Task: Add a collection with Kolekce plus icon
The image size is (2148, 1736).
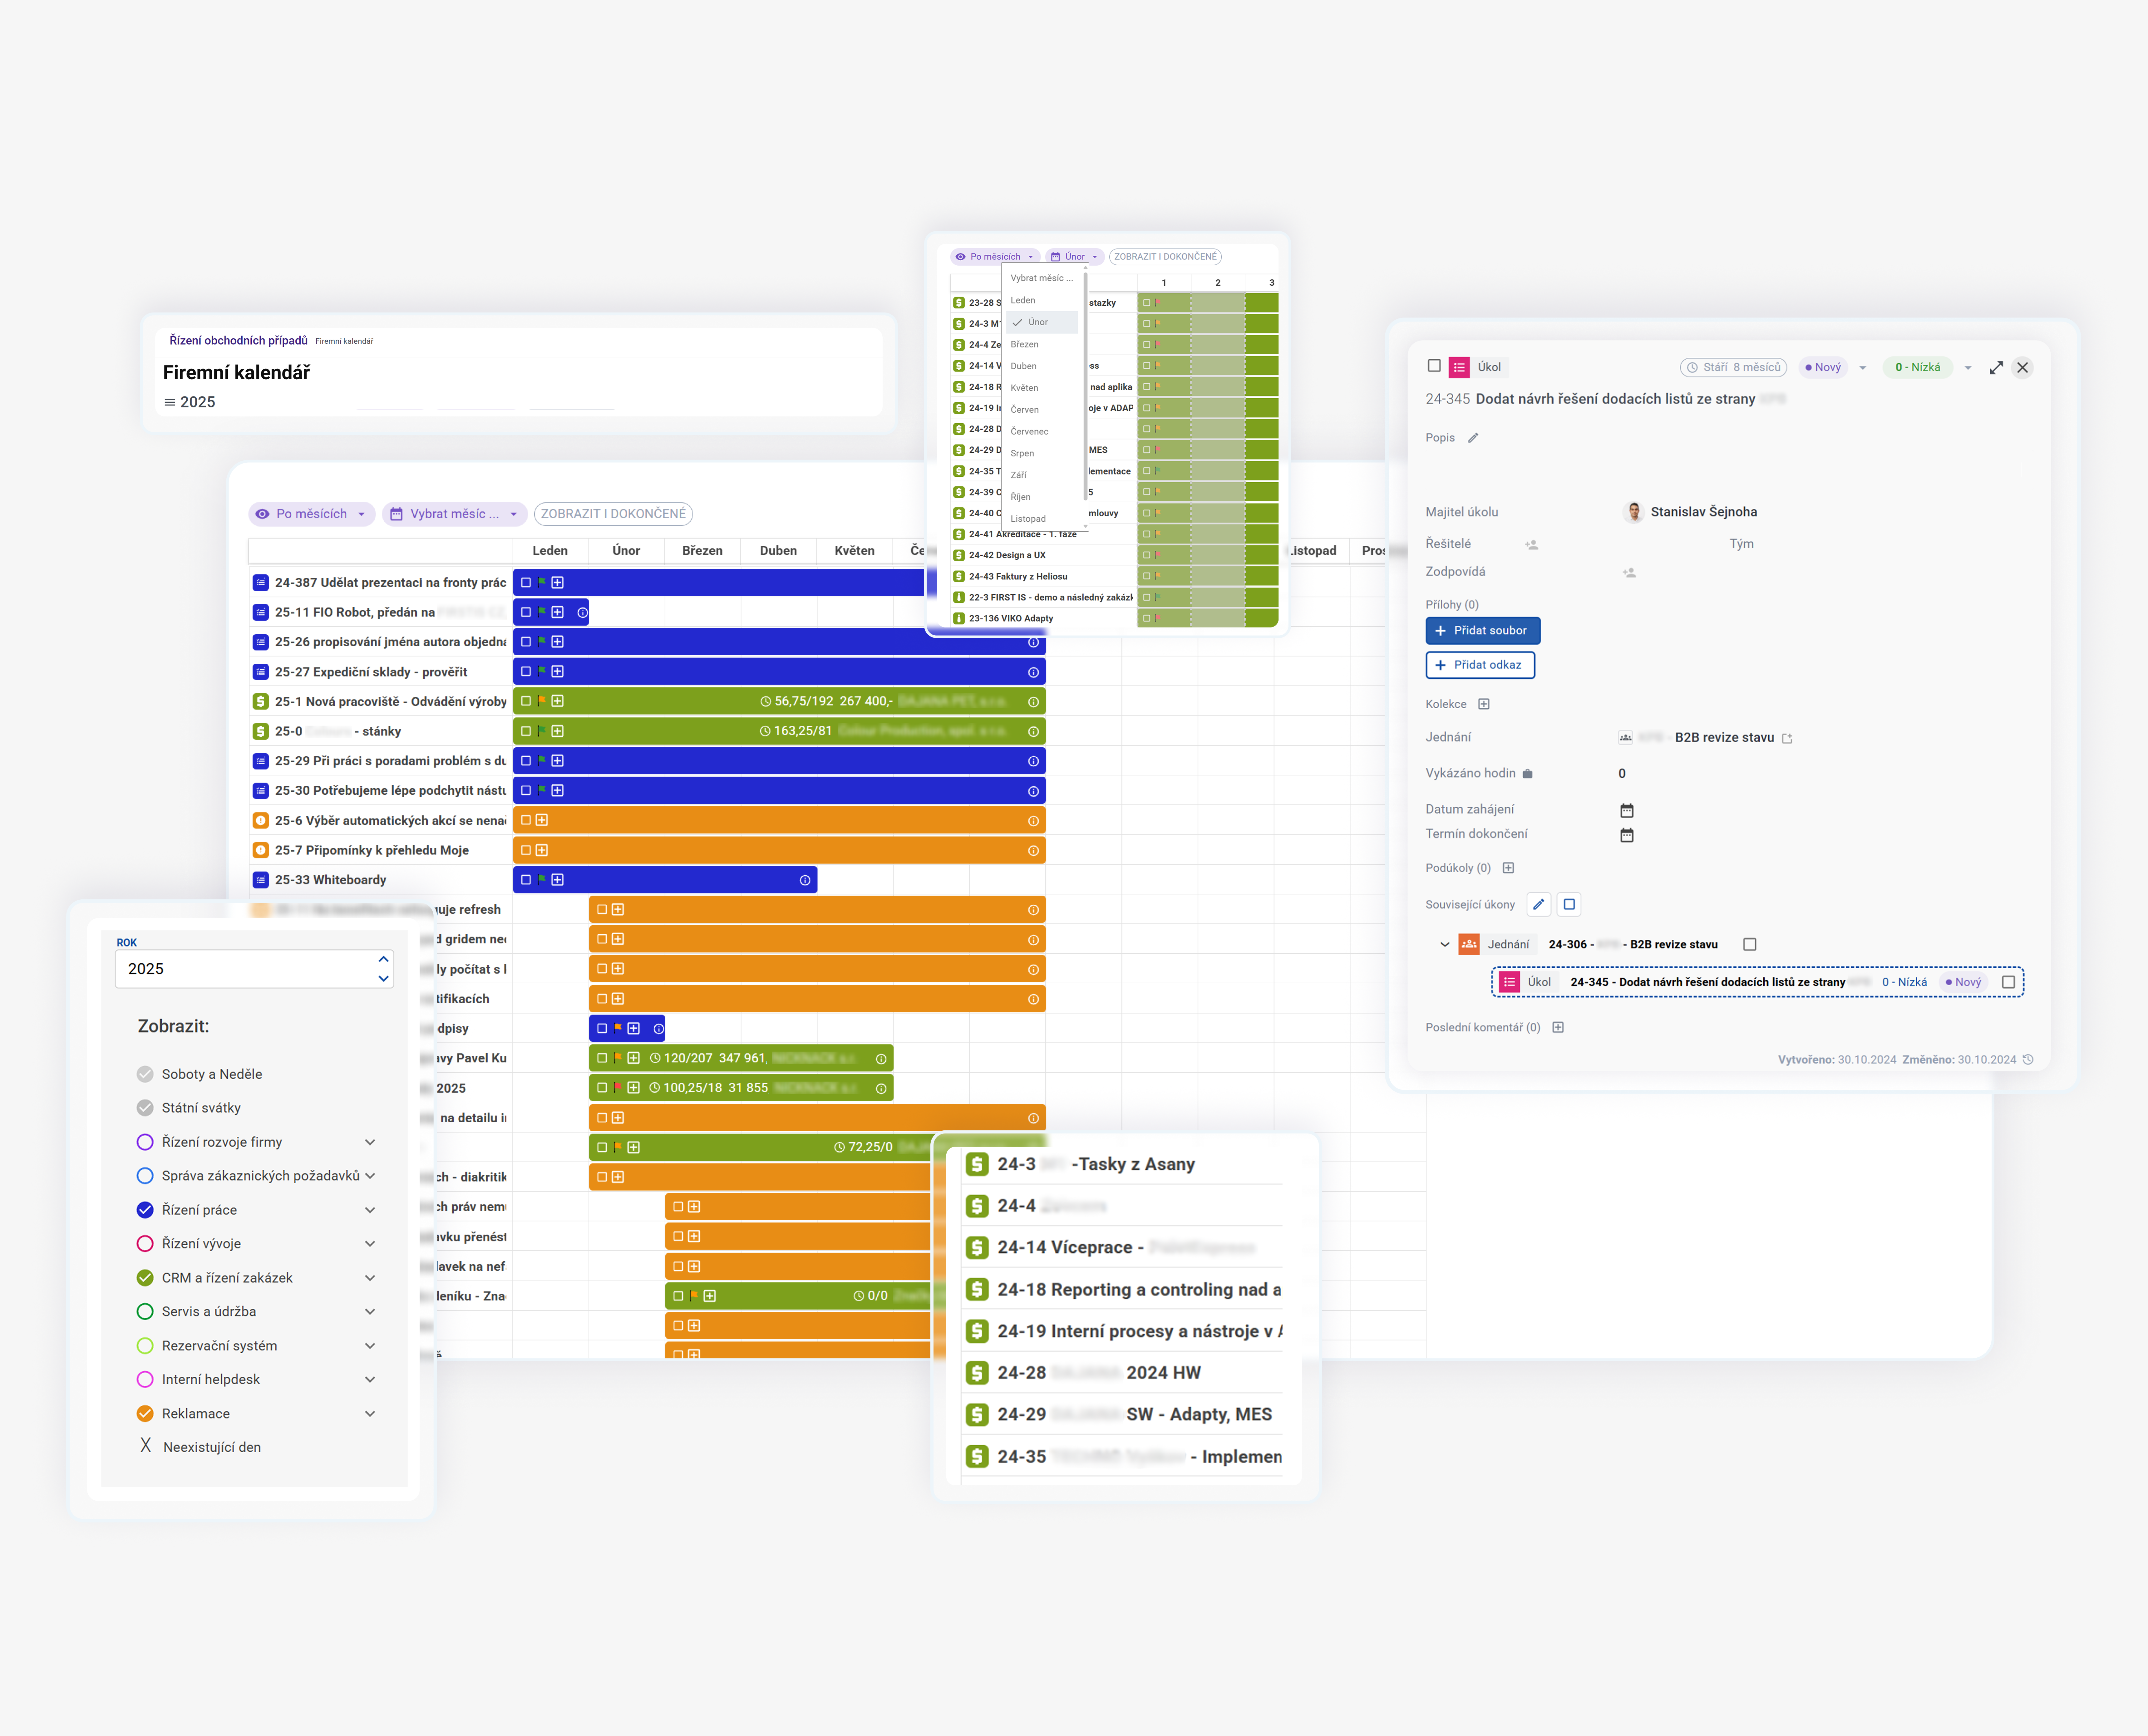Action: click(x=1484, y=704)
